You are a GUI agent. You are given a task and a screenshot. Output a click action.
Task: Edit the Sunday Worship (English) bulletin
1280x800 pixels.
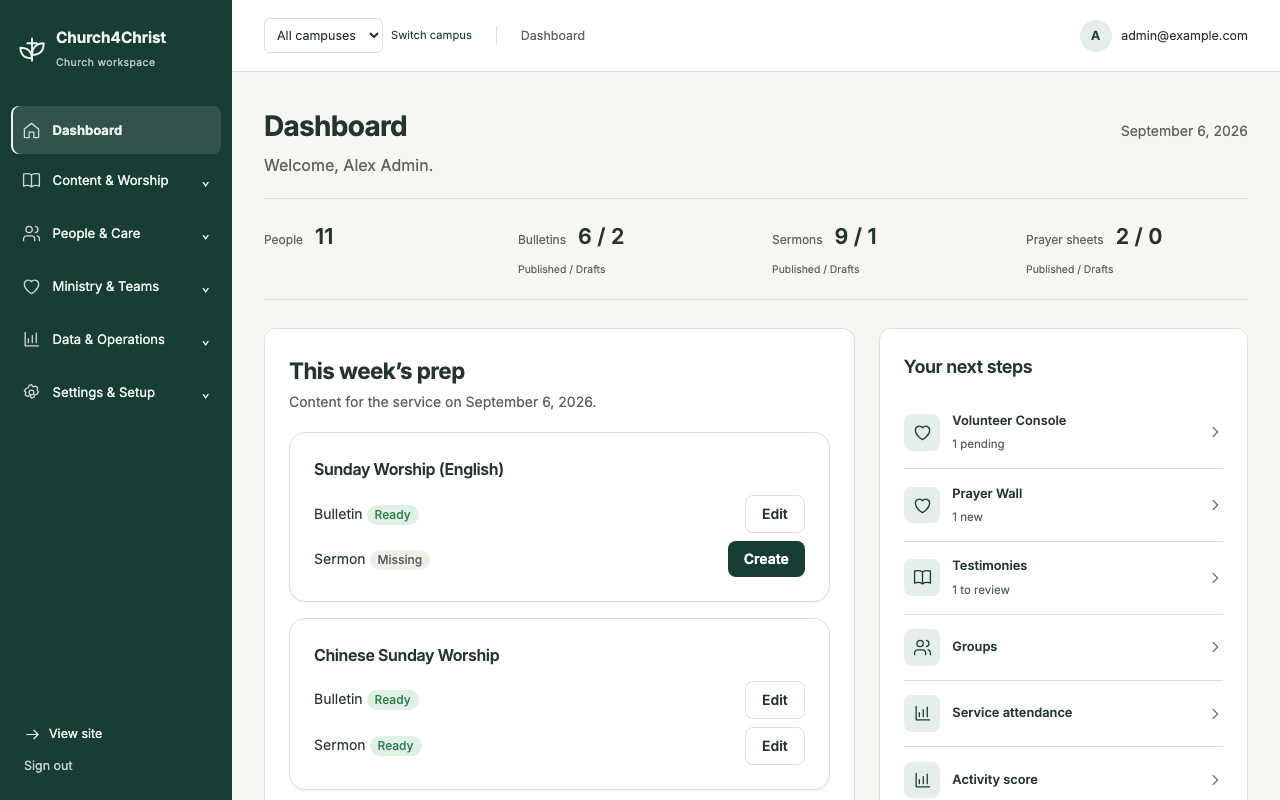point(775,514)
